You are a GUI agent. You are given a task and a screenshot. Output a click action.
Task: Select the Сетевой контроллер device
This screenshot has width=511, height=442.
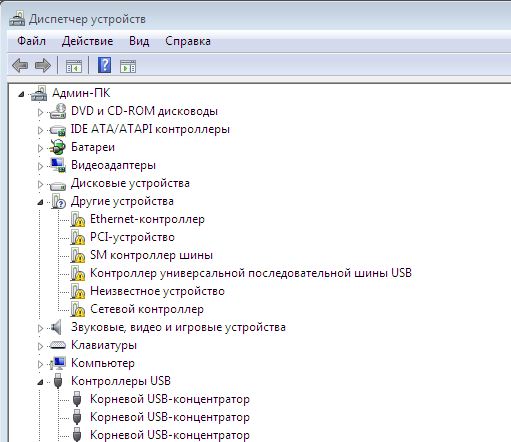[147, 309]
